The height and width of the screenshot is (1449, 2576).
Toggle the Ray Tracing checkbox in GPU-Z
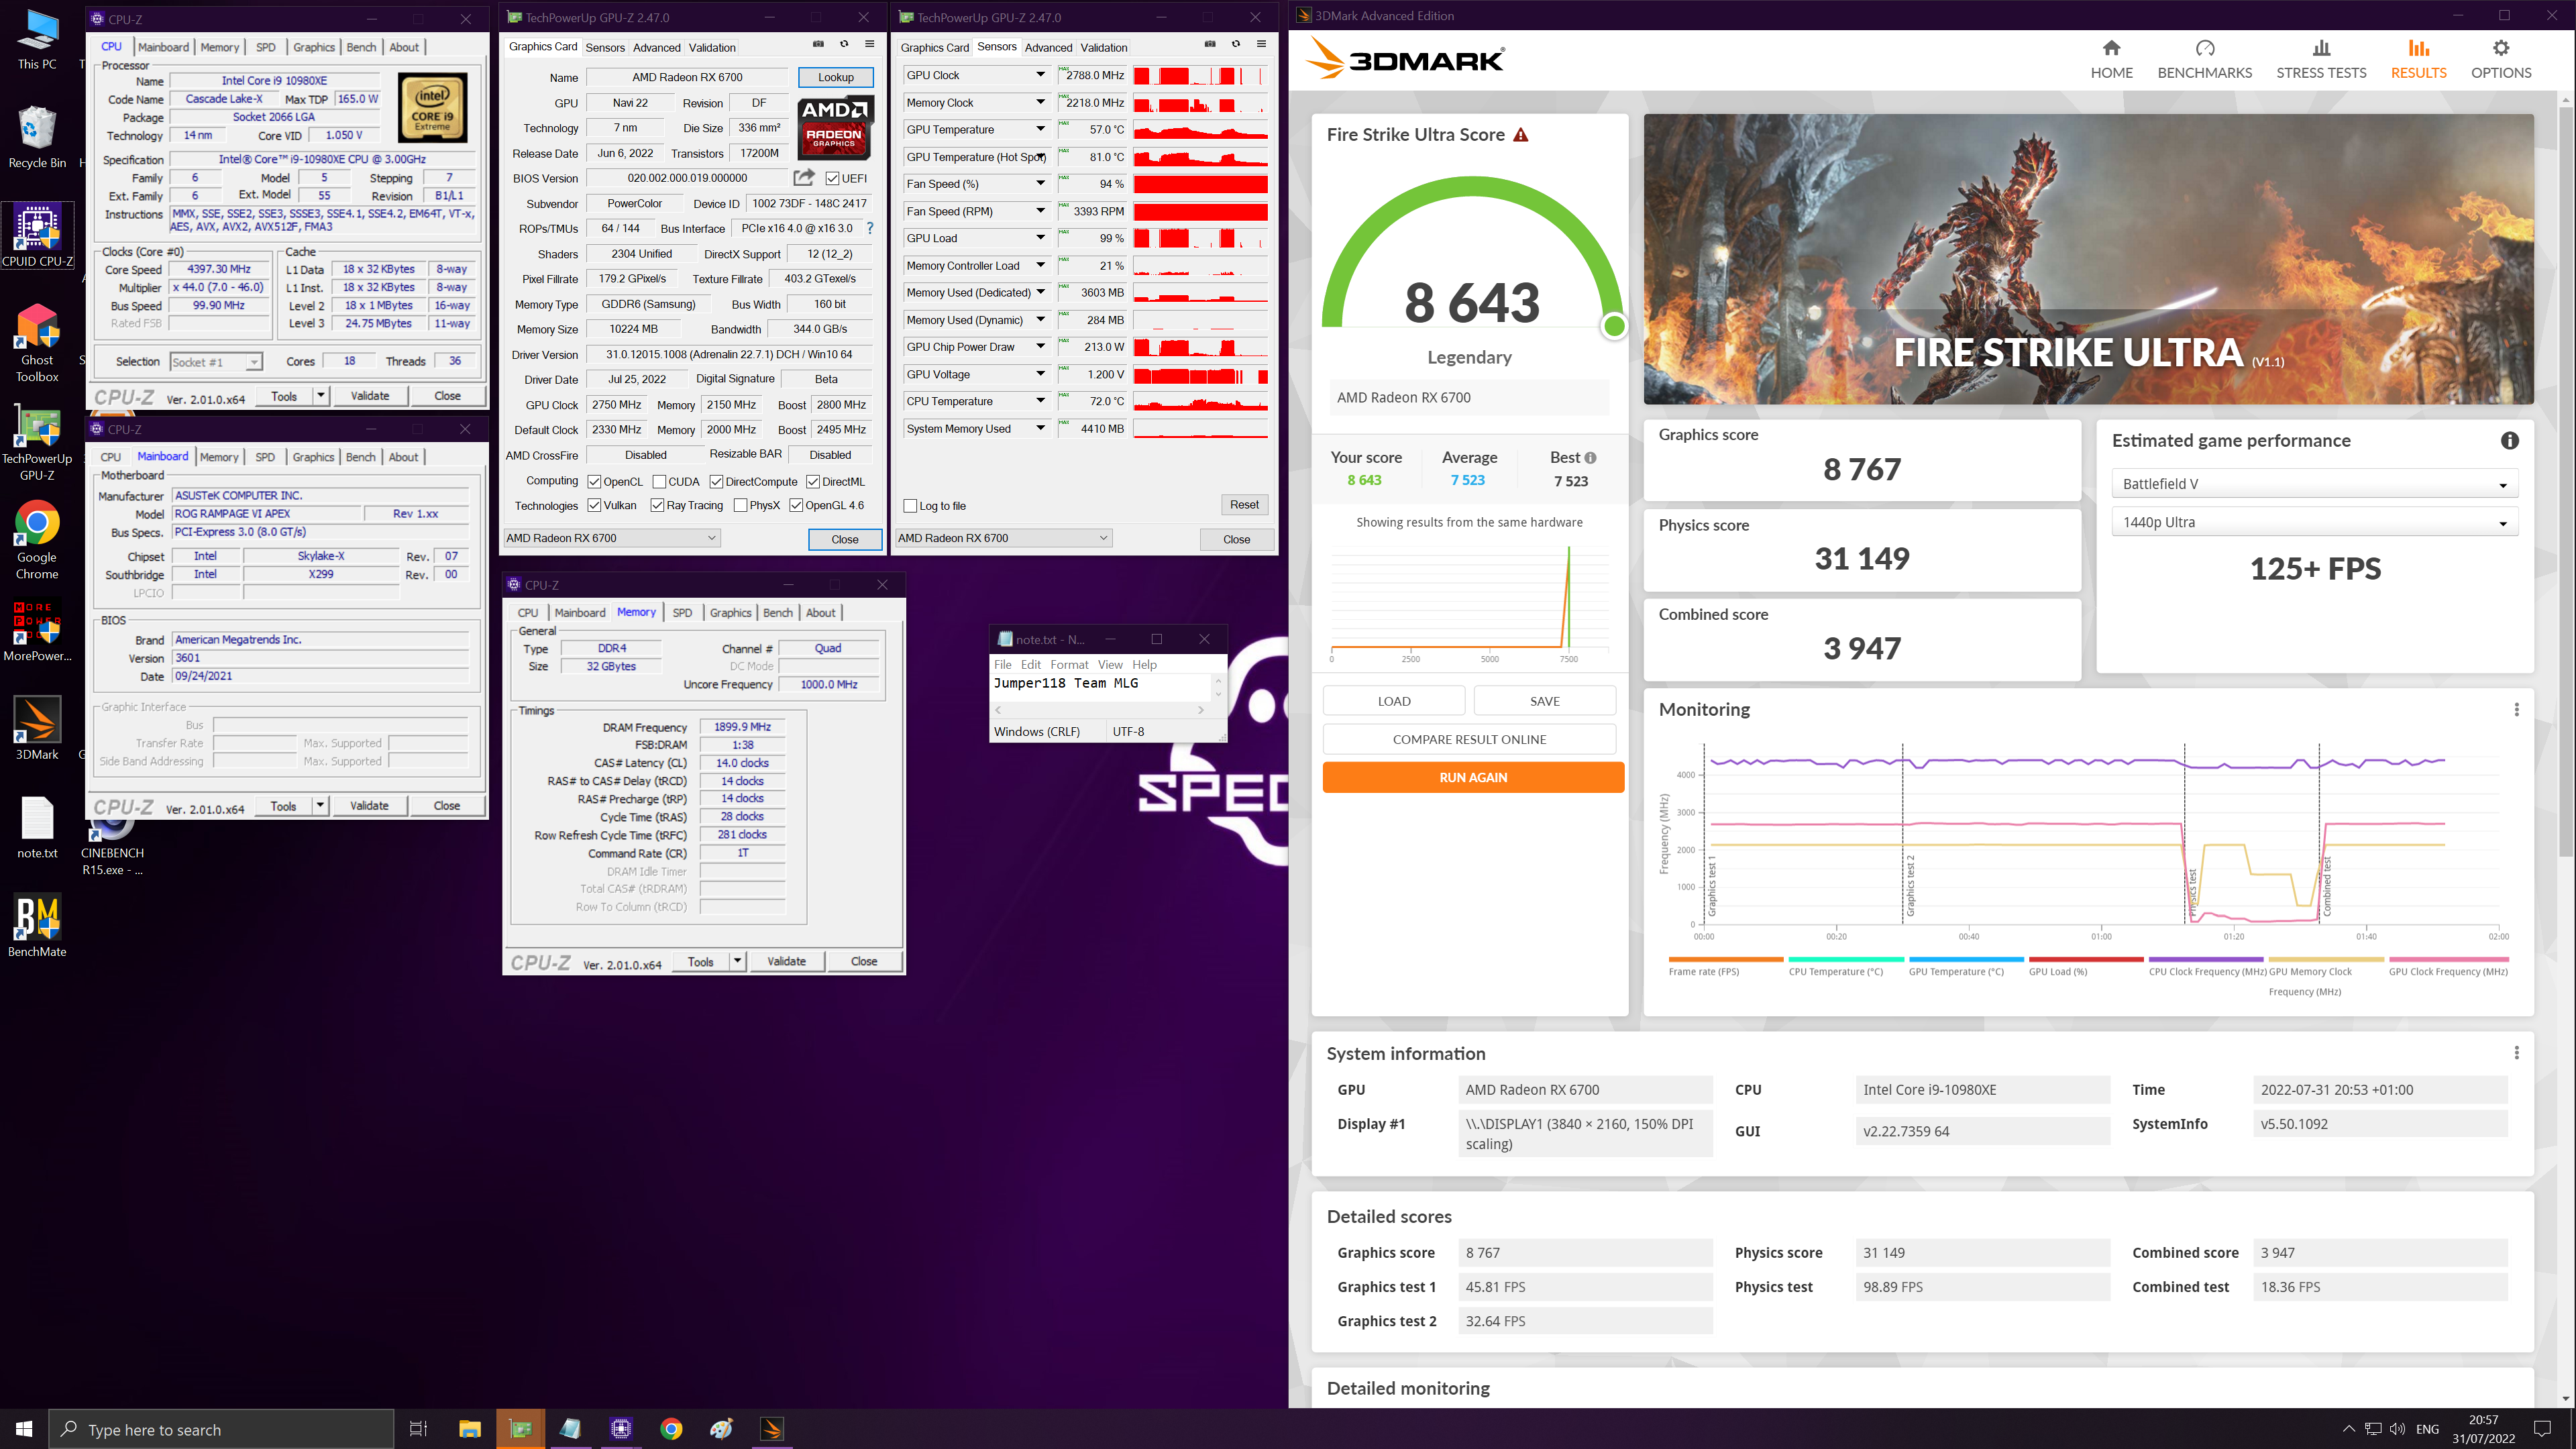click(x=657, y=506)
